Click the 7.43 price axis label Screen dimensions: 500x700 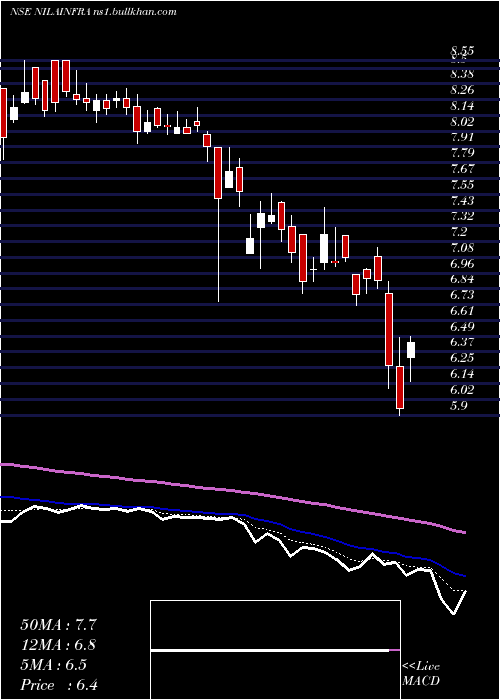click(x=462, y=200)
